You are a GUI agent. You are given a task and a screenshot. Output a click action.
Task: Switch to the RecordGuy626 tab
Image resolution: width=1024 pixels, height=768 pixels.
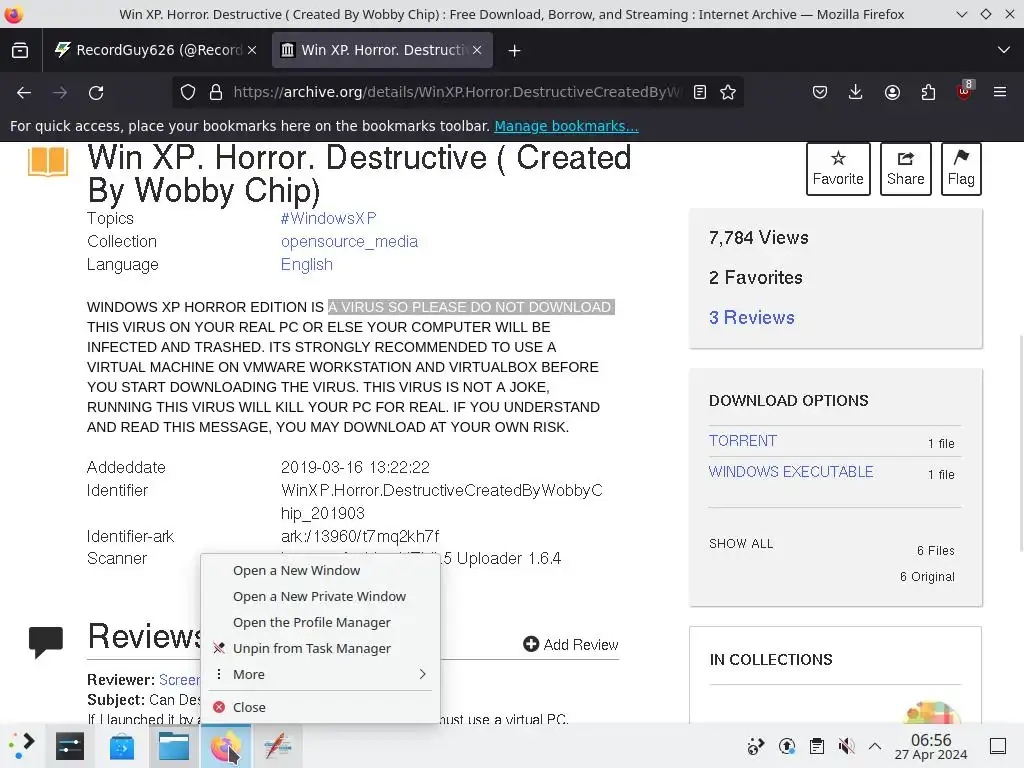(x=155, y=50)
